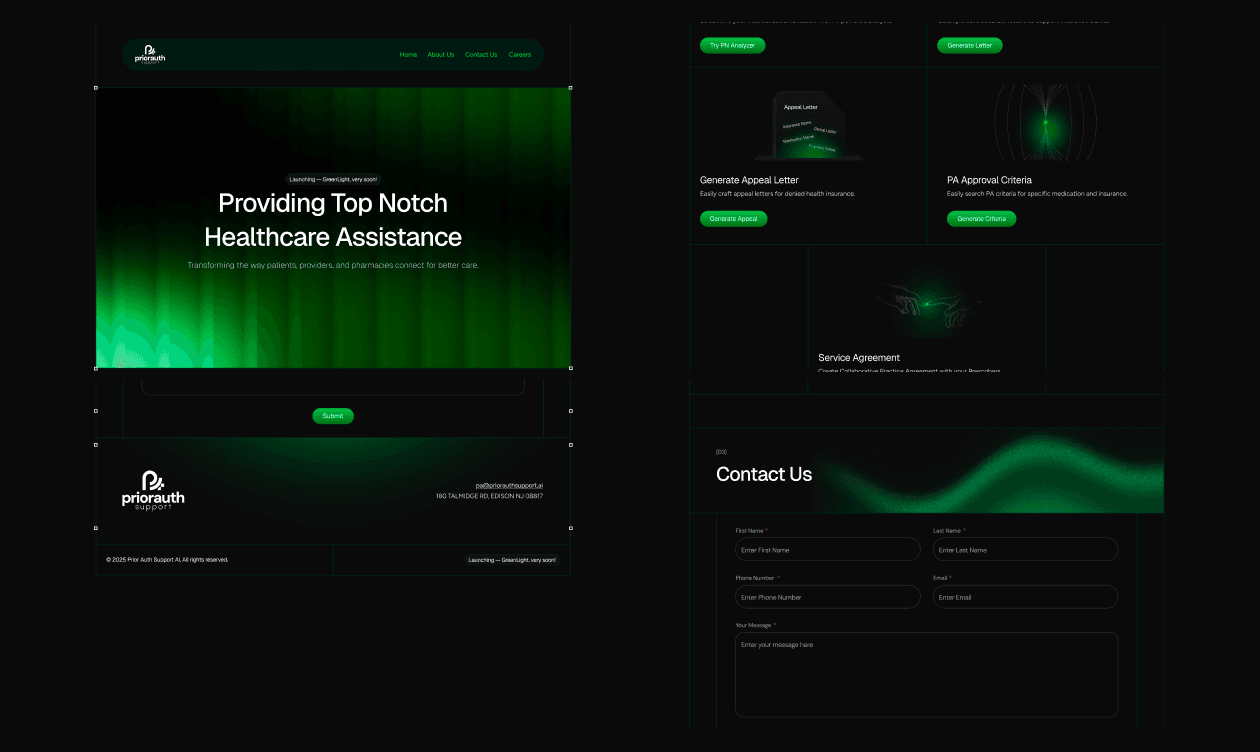Open the Careers nav link

pyautogui.click(x=520, y=55)
